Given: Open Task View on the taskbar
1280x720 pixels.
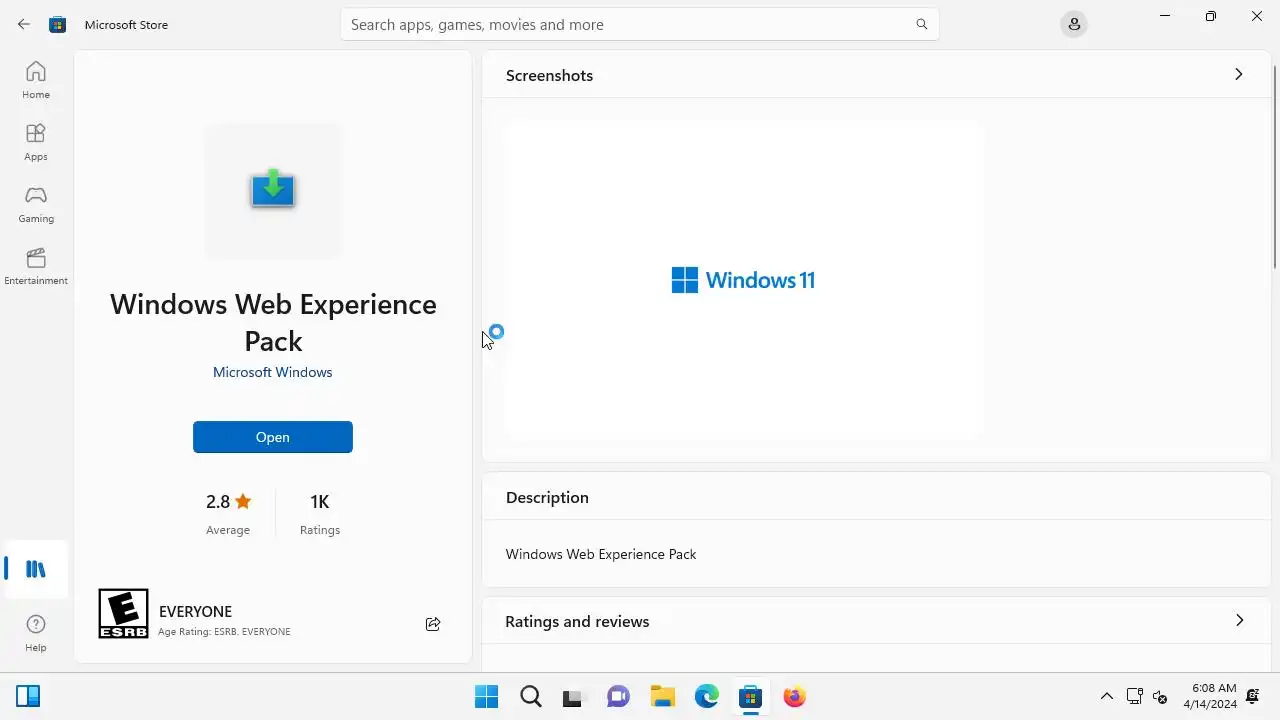Looking at the screenshot, I should [572, 696].
